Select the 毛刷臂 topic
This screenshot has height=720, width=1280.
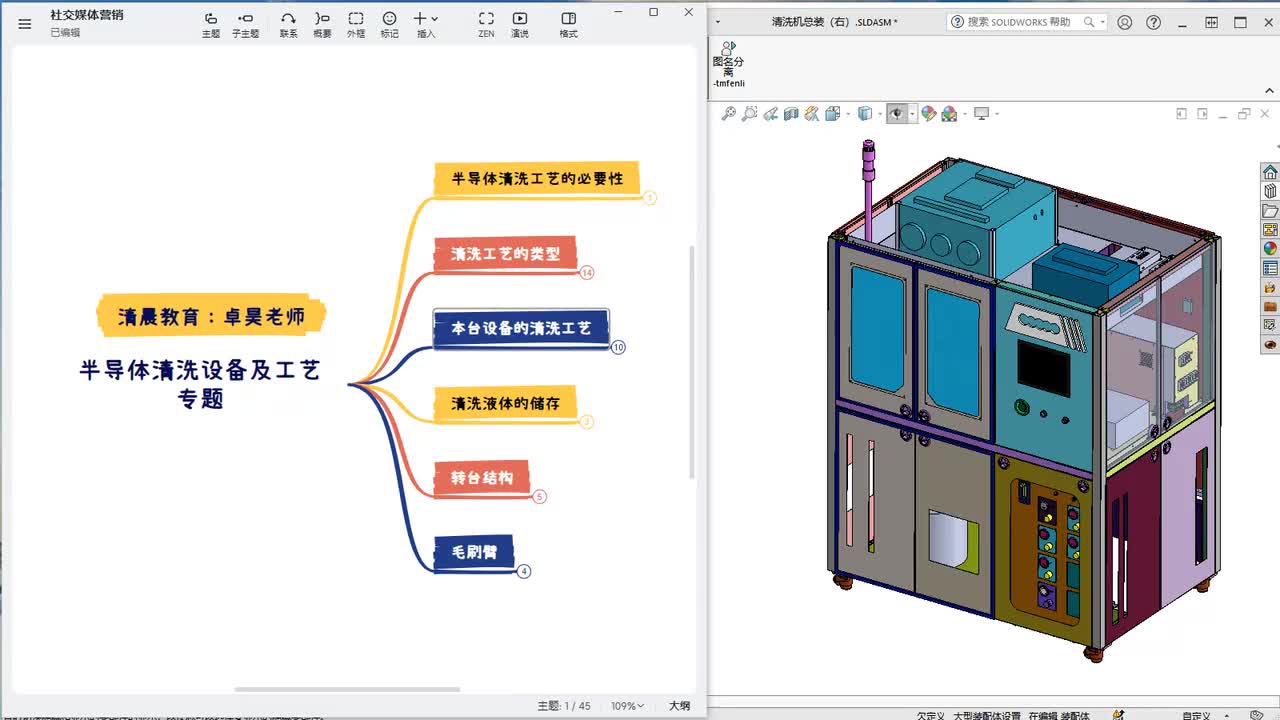point(474,552)
